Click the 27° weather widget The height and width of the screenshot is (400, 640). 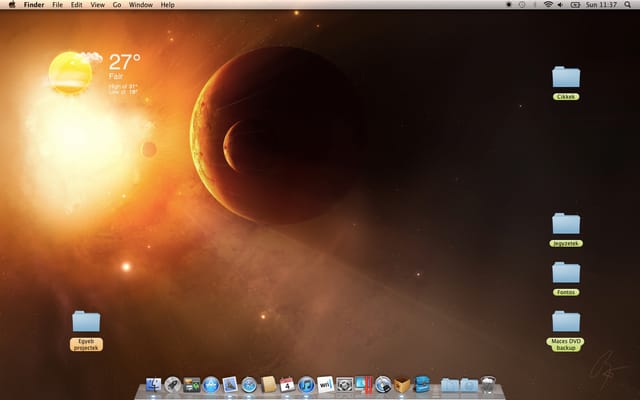[95, 73]
